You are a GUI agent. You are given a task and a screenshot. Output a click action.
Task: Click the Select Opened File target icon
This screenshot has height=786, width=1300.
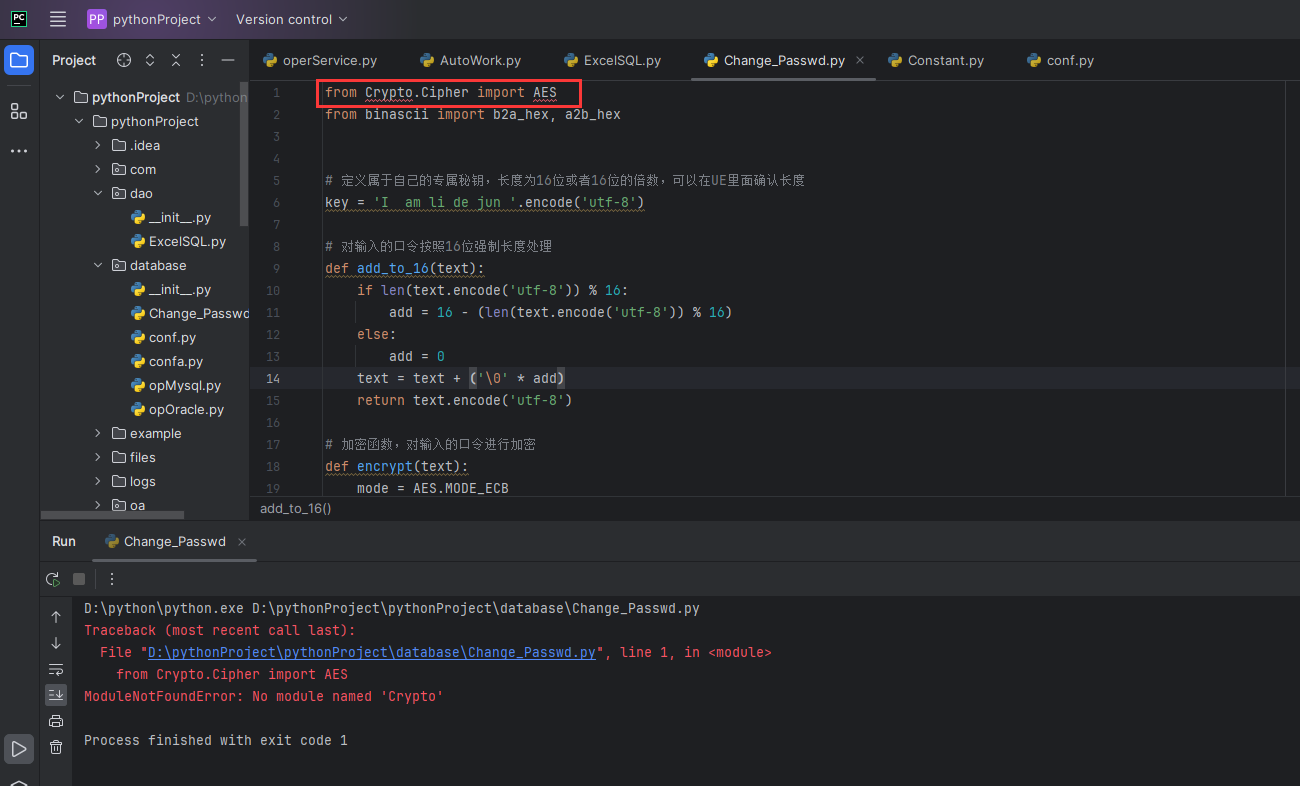click(124, 60)
